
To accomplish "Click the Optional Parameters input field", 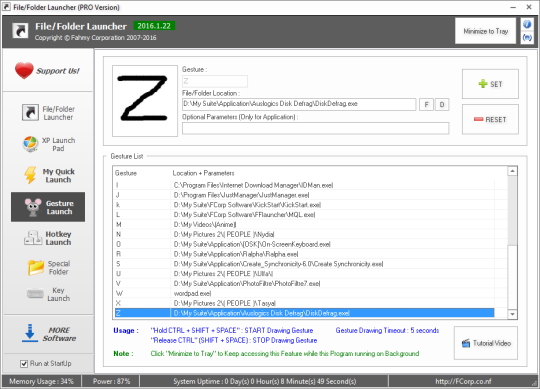I will pyautogui.click(x=315, y=128).
